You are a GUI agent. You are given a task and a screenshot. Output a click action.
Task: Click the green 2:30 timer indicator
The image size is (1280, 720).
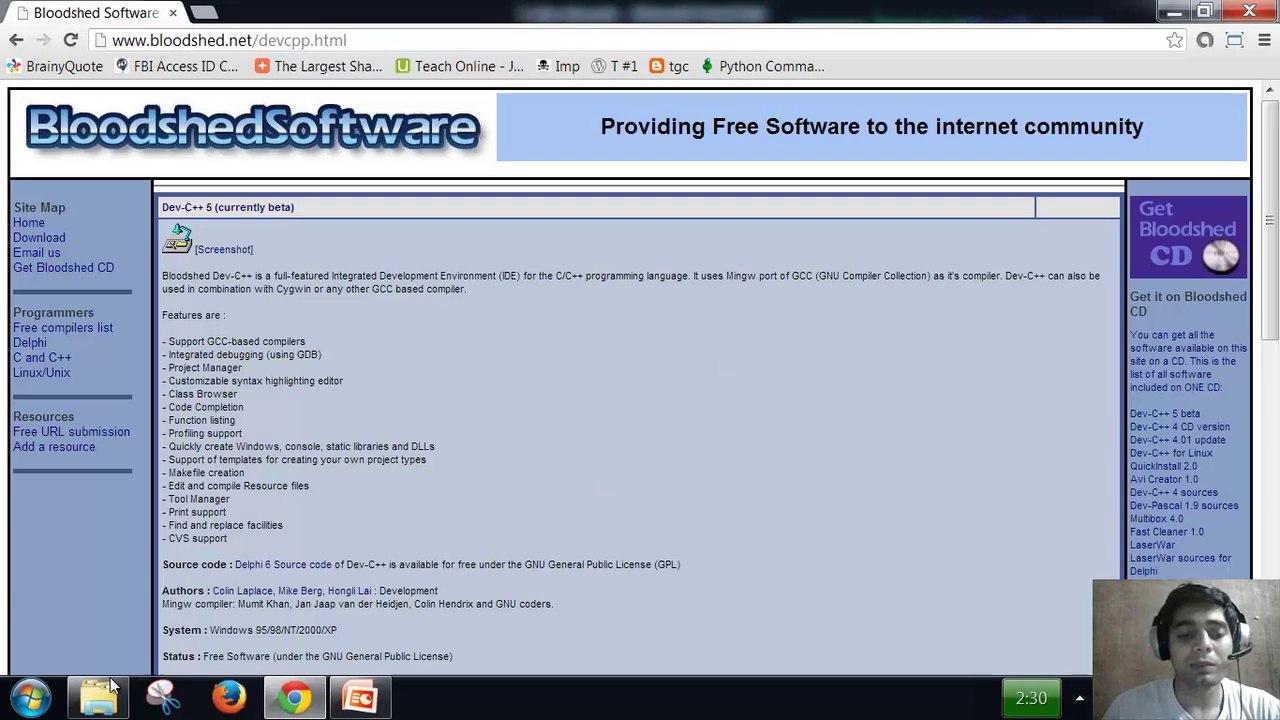click(x=1031, y=698)
